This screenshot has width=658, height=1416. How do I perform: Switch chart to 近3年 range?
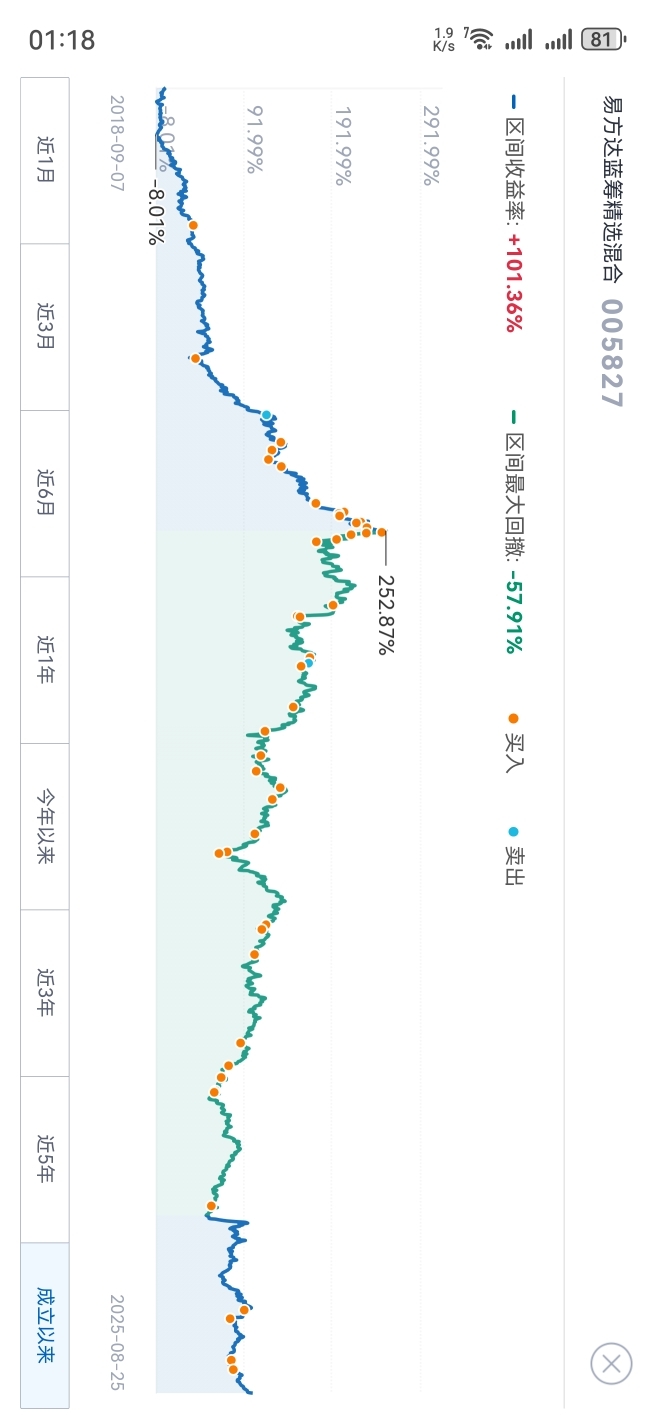click(x=45, y=993)
